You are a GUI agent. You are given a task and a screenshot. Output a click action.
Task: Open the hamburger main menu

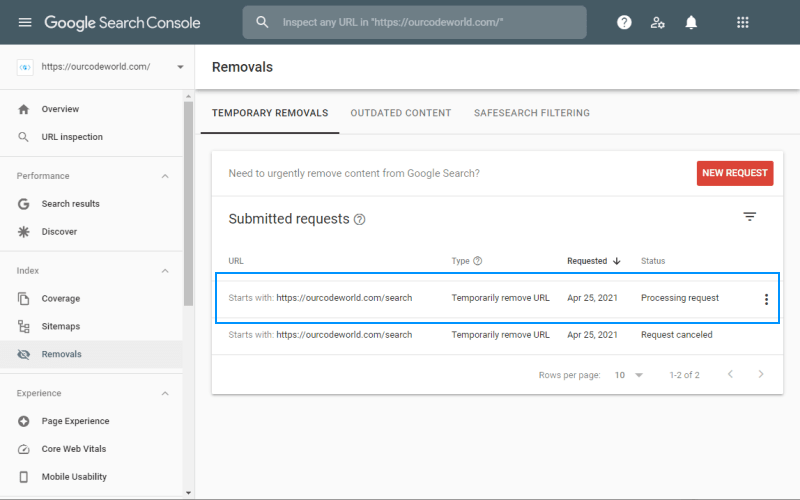pyautogui.click(x=24, y=22)
